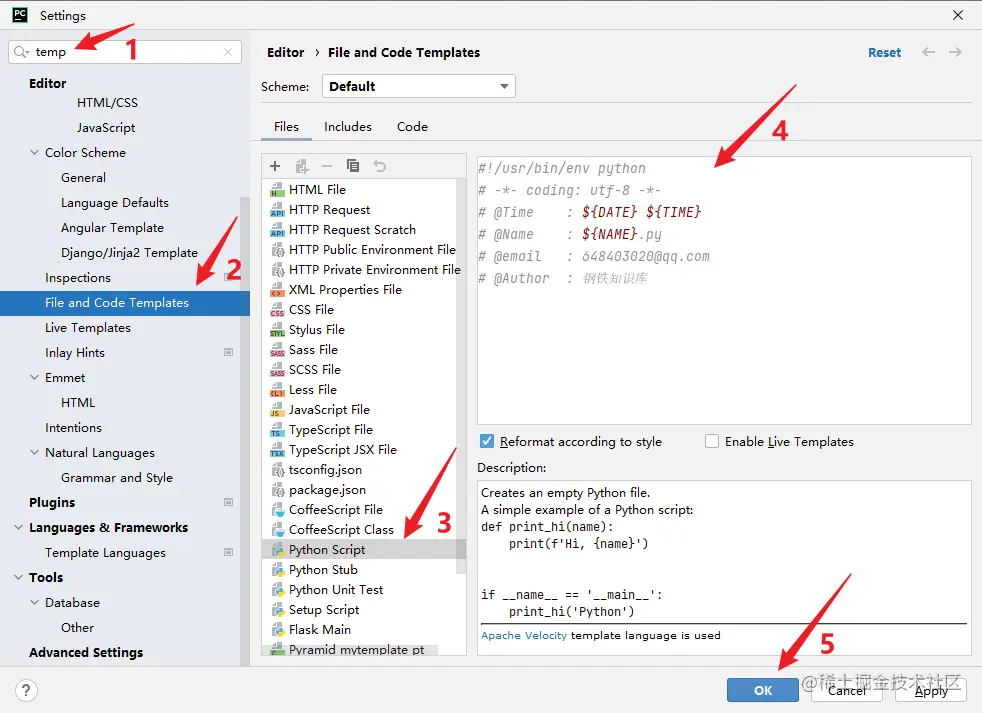Click the JavaScript File template icon
Viewport: 982px width, 713px height.
pyautogui.click(x=277, y=410)
